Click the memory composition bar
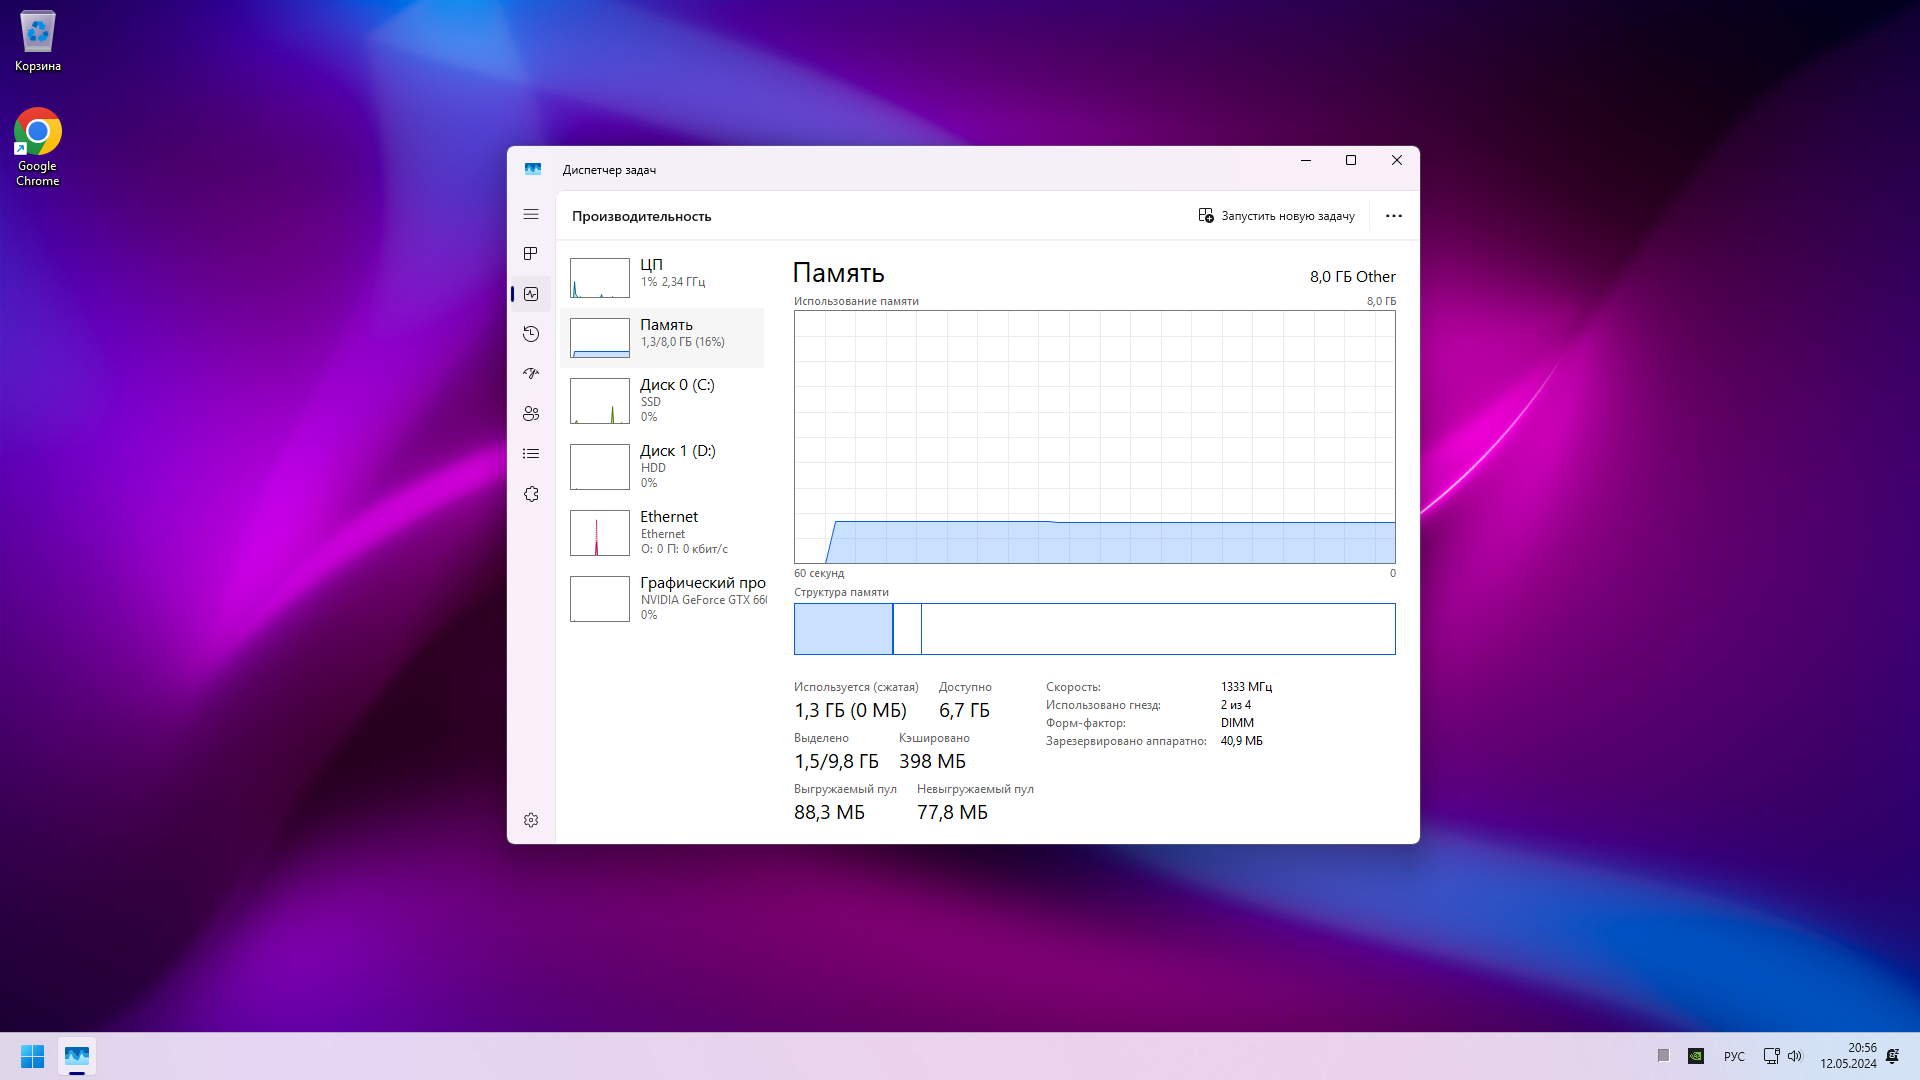 (x=1094, y=629)
